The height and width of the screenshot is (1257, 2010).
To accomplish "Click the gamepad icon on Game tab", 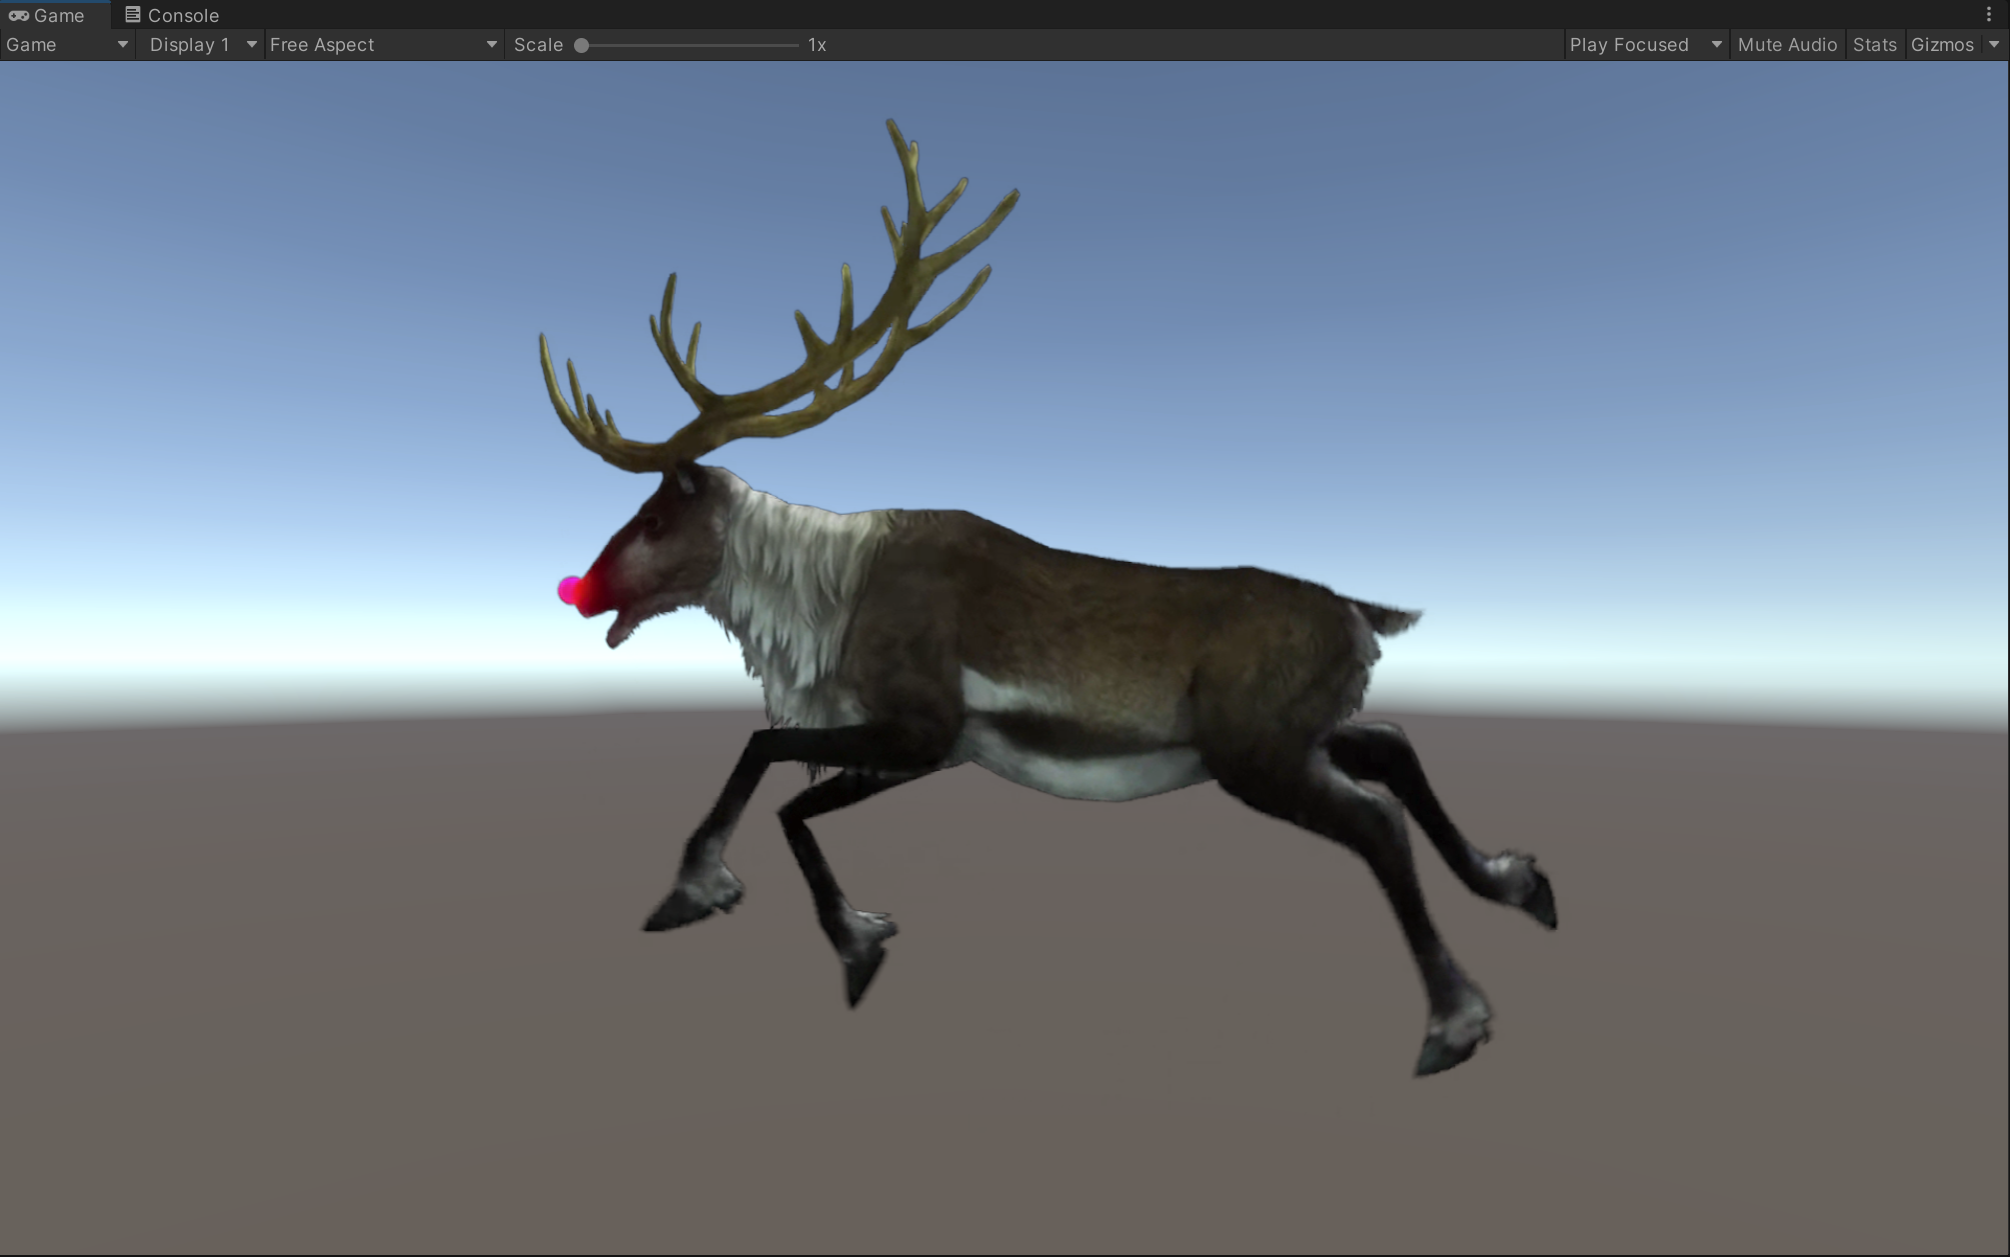I will click(18, 15).
